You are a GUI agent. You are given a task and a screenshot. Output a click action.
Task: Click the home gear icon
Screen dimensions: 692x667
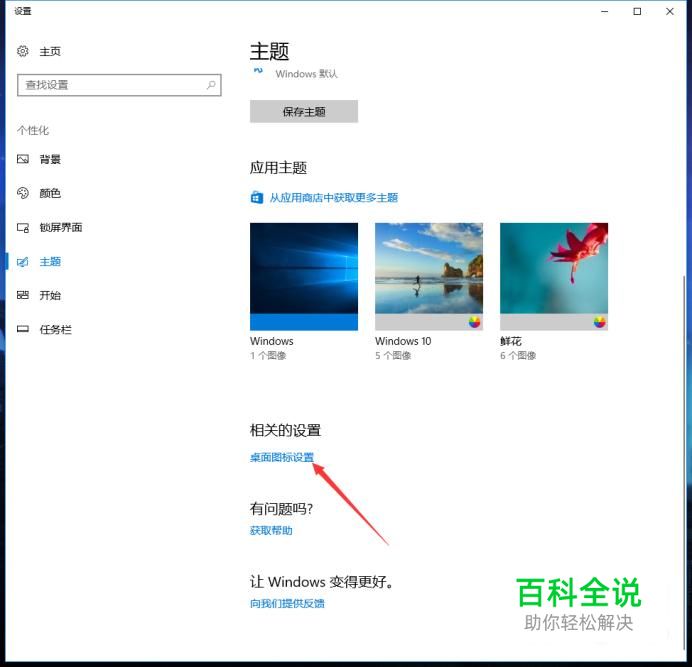point(23,51)
